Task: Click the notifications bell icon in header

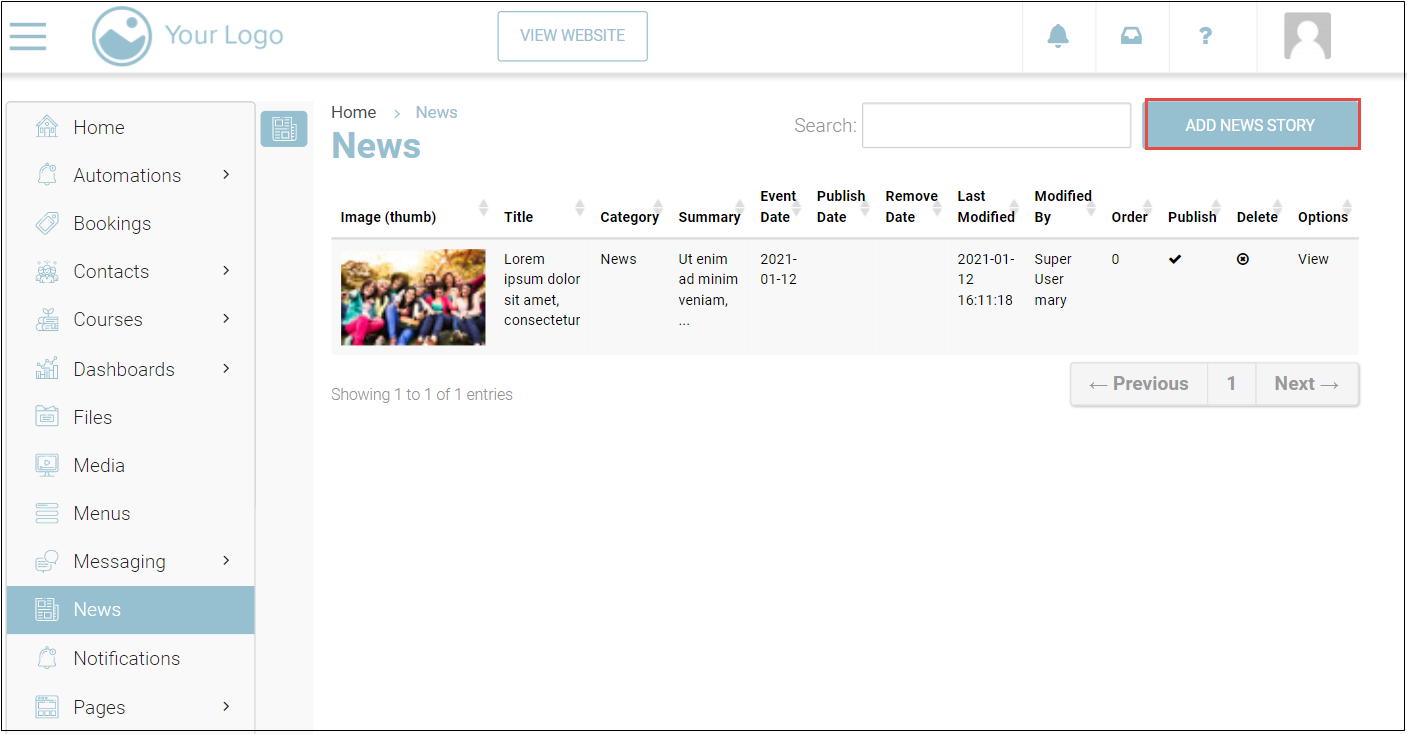Action: pos(1058,36)
